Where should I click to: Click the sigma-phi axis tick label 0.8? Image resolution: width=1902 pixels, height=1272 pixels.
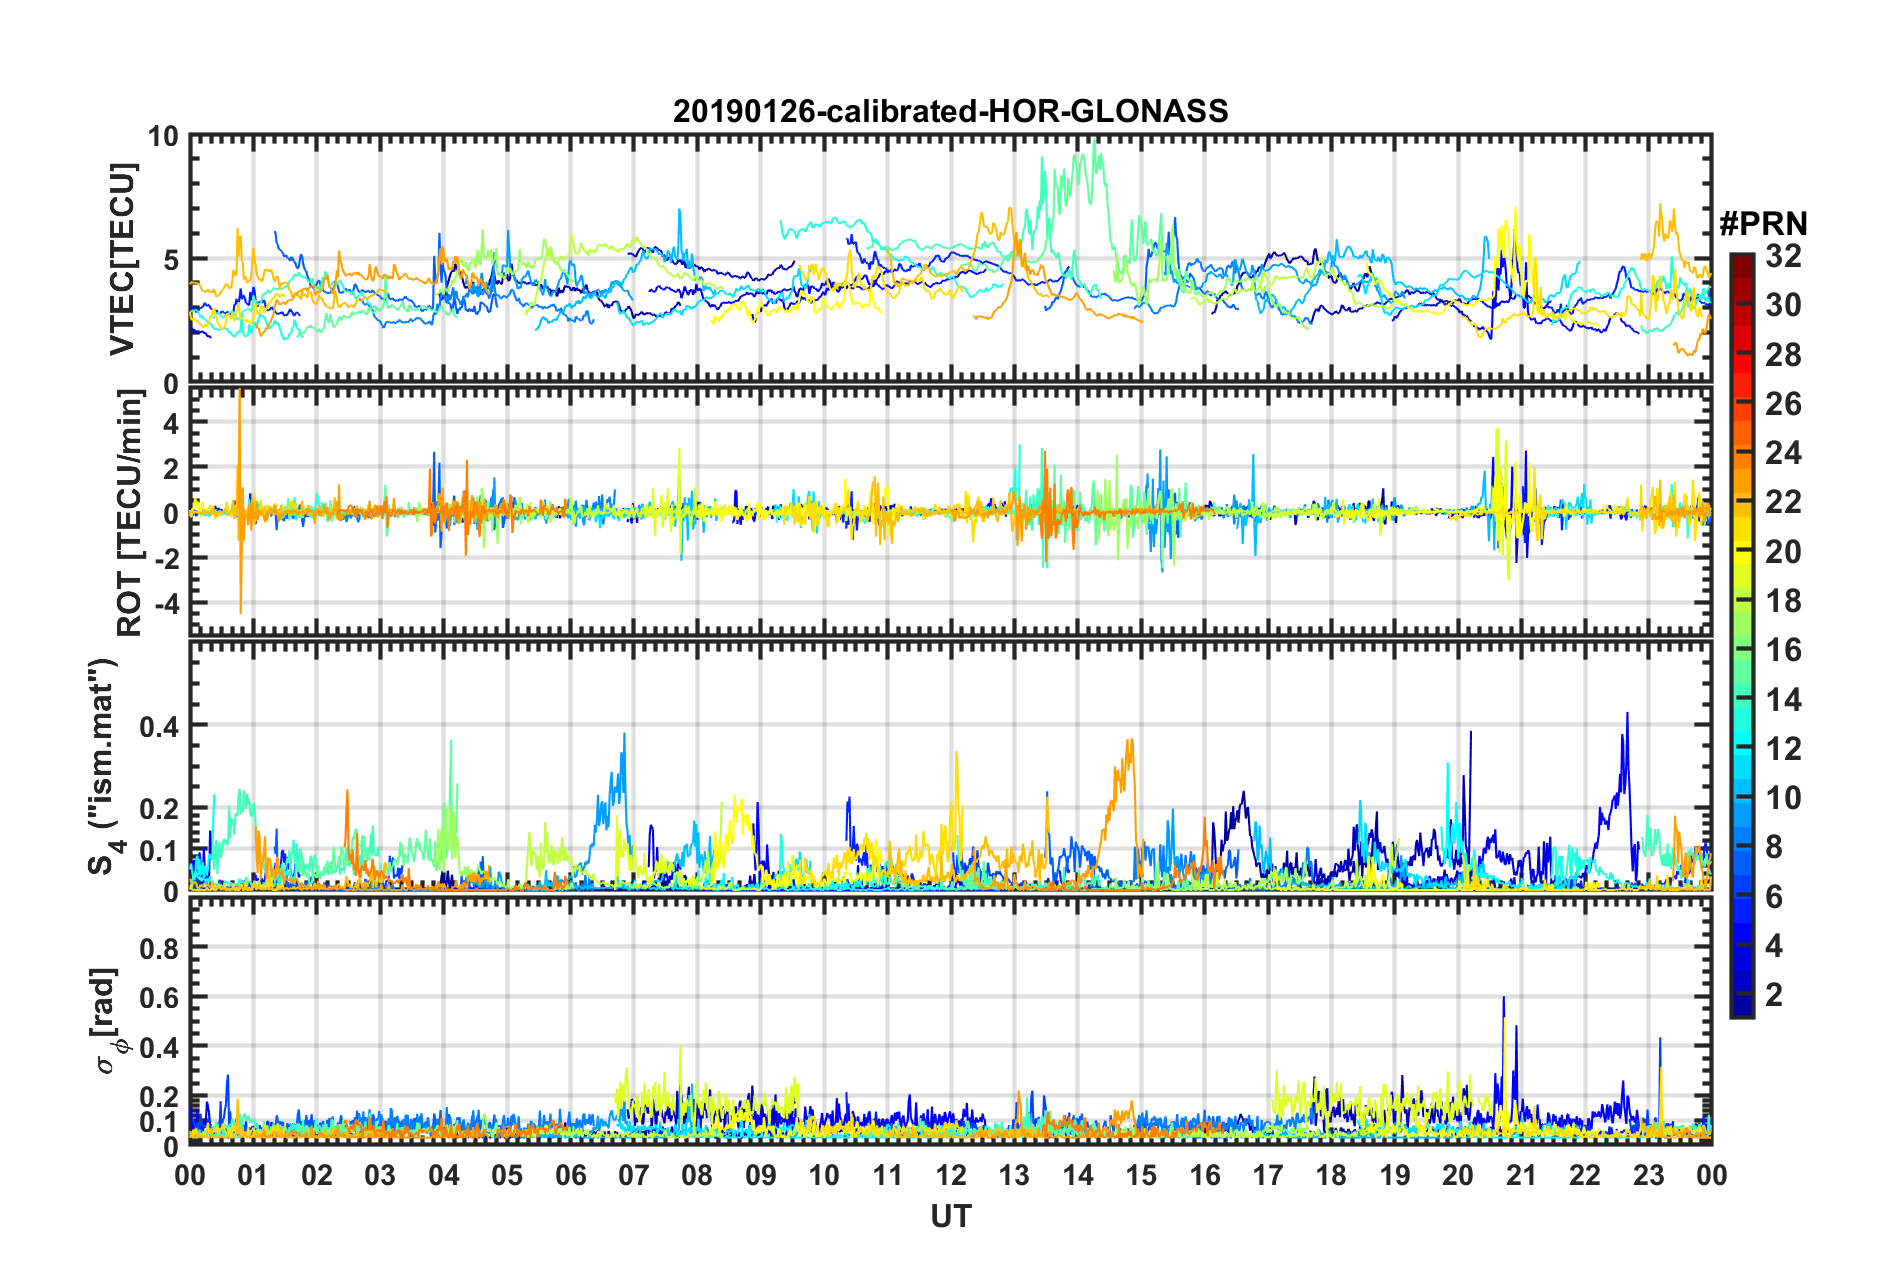160,947
